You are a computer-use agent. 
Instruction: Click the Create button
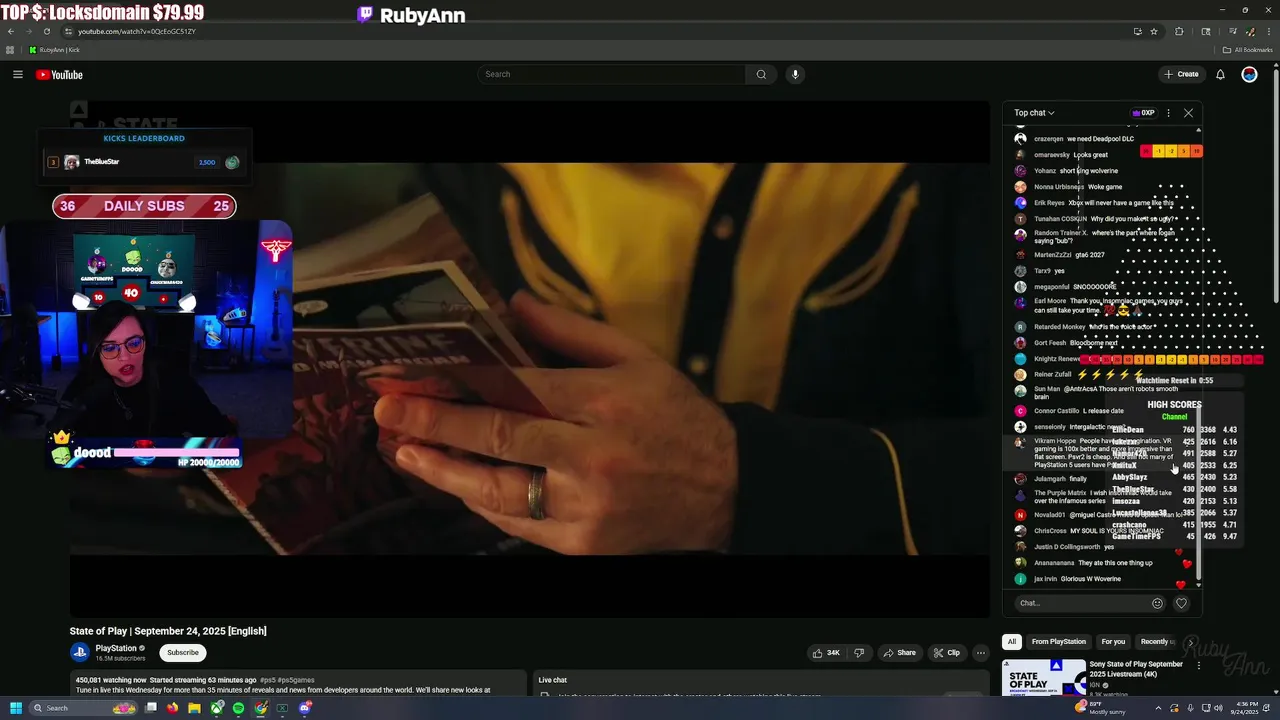(1181, 74)
